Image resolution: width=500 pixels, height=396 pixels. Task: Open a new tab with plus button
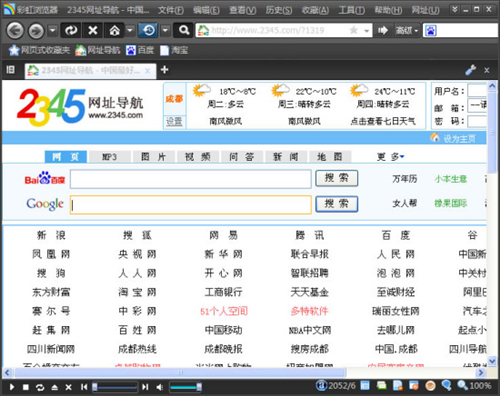(x=164, y=70)
